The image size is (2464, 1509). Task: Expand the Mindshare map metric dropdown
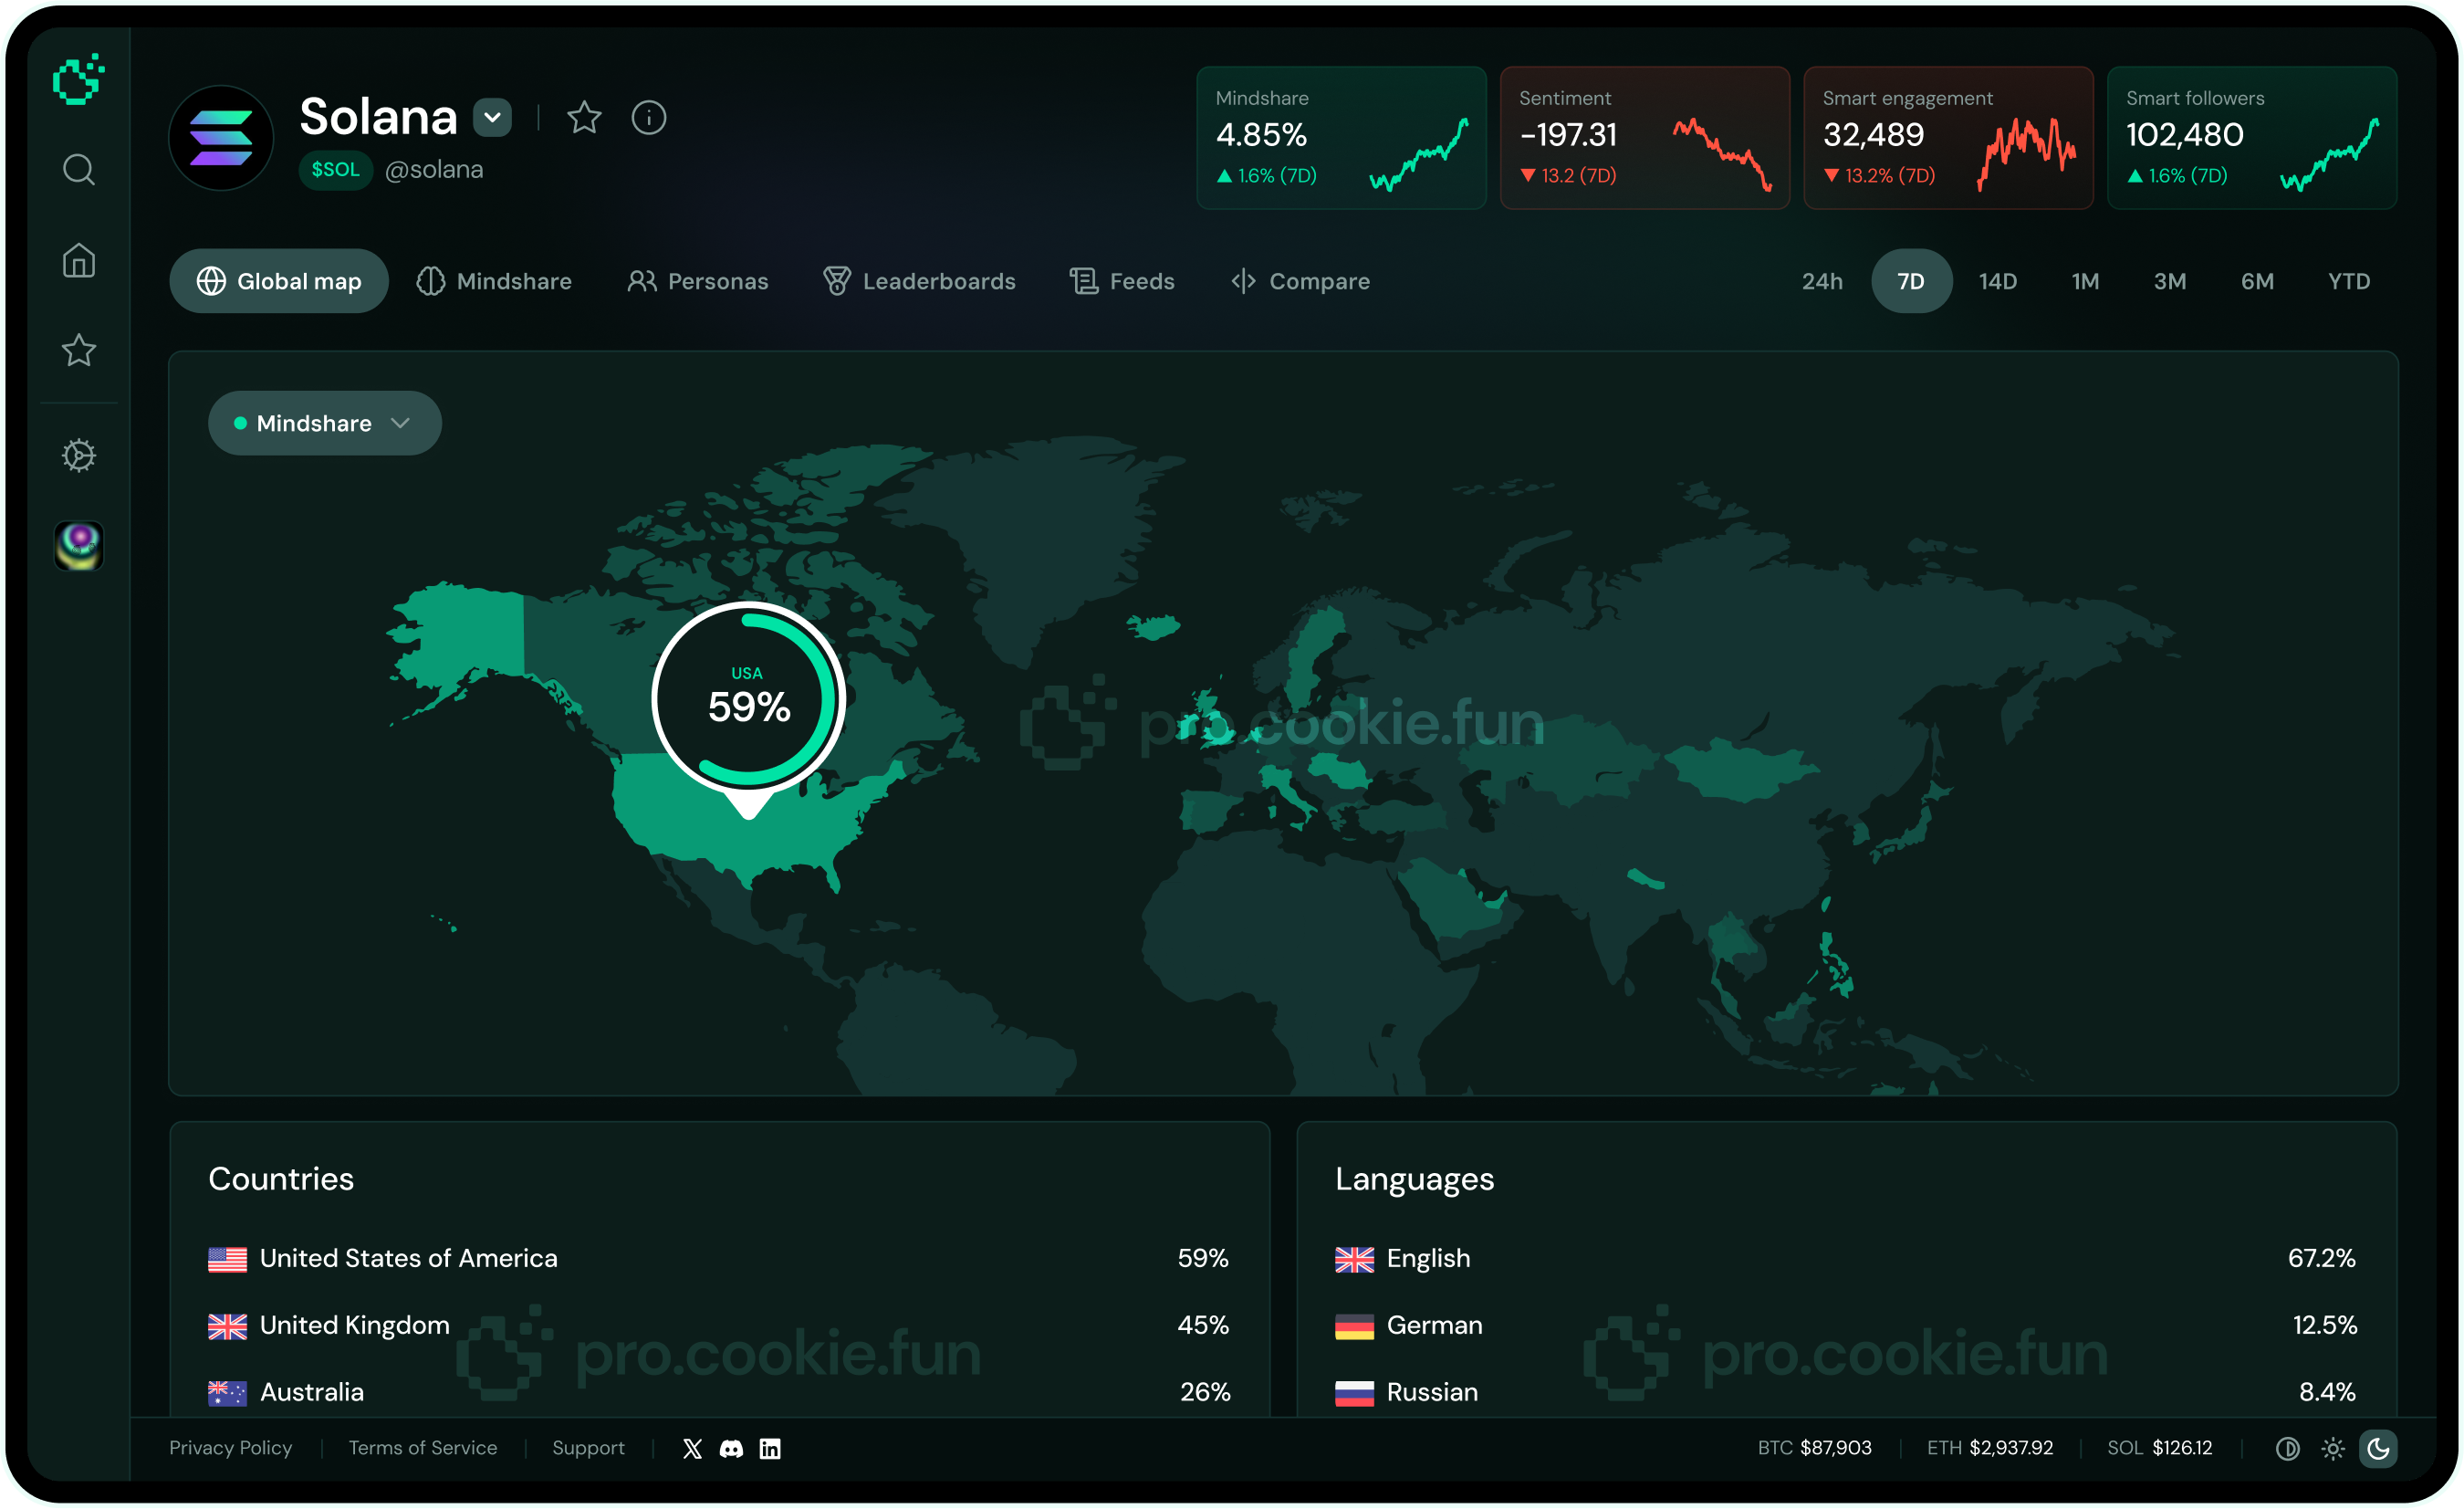[325, 423]
